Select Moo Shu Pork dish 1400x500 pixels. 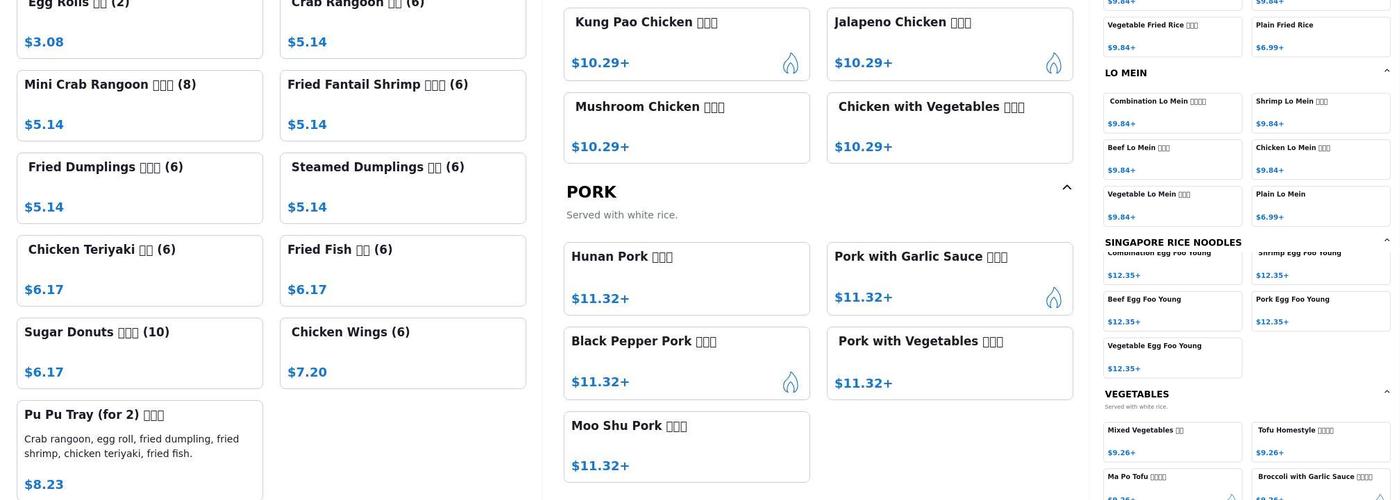click(686, 446)
